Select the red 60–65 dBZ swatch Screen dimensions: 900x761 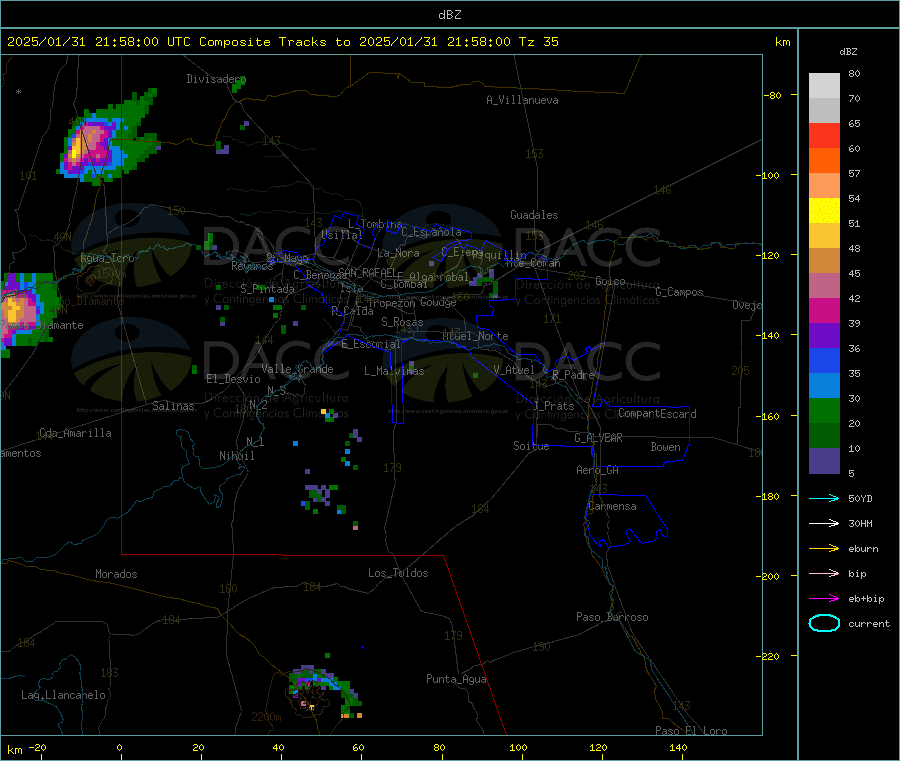[824, 136]
